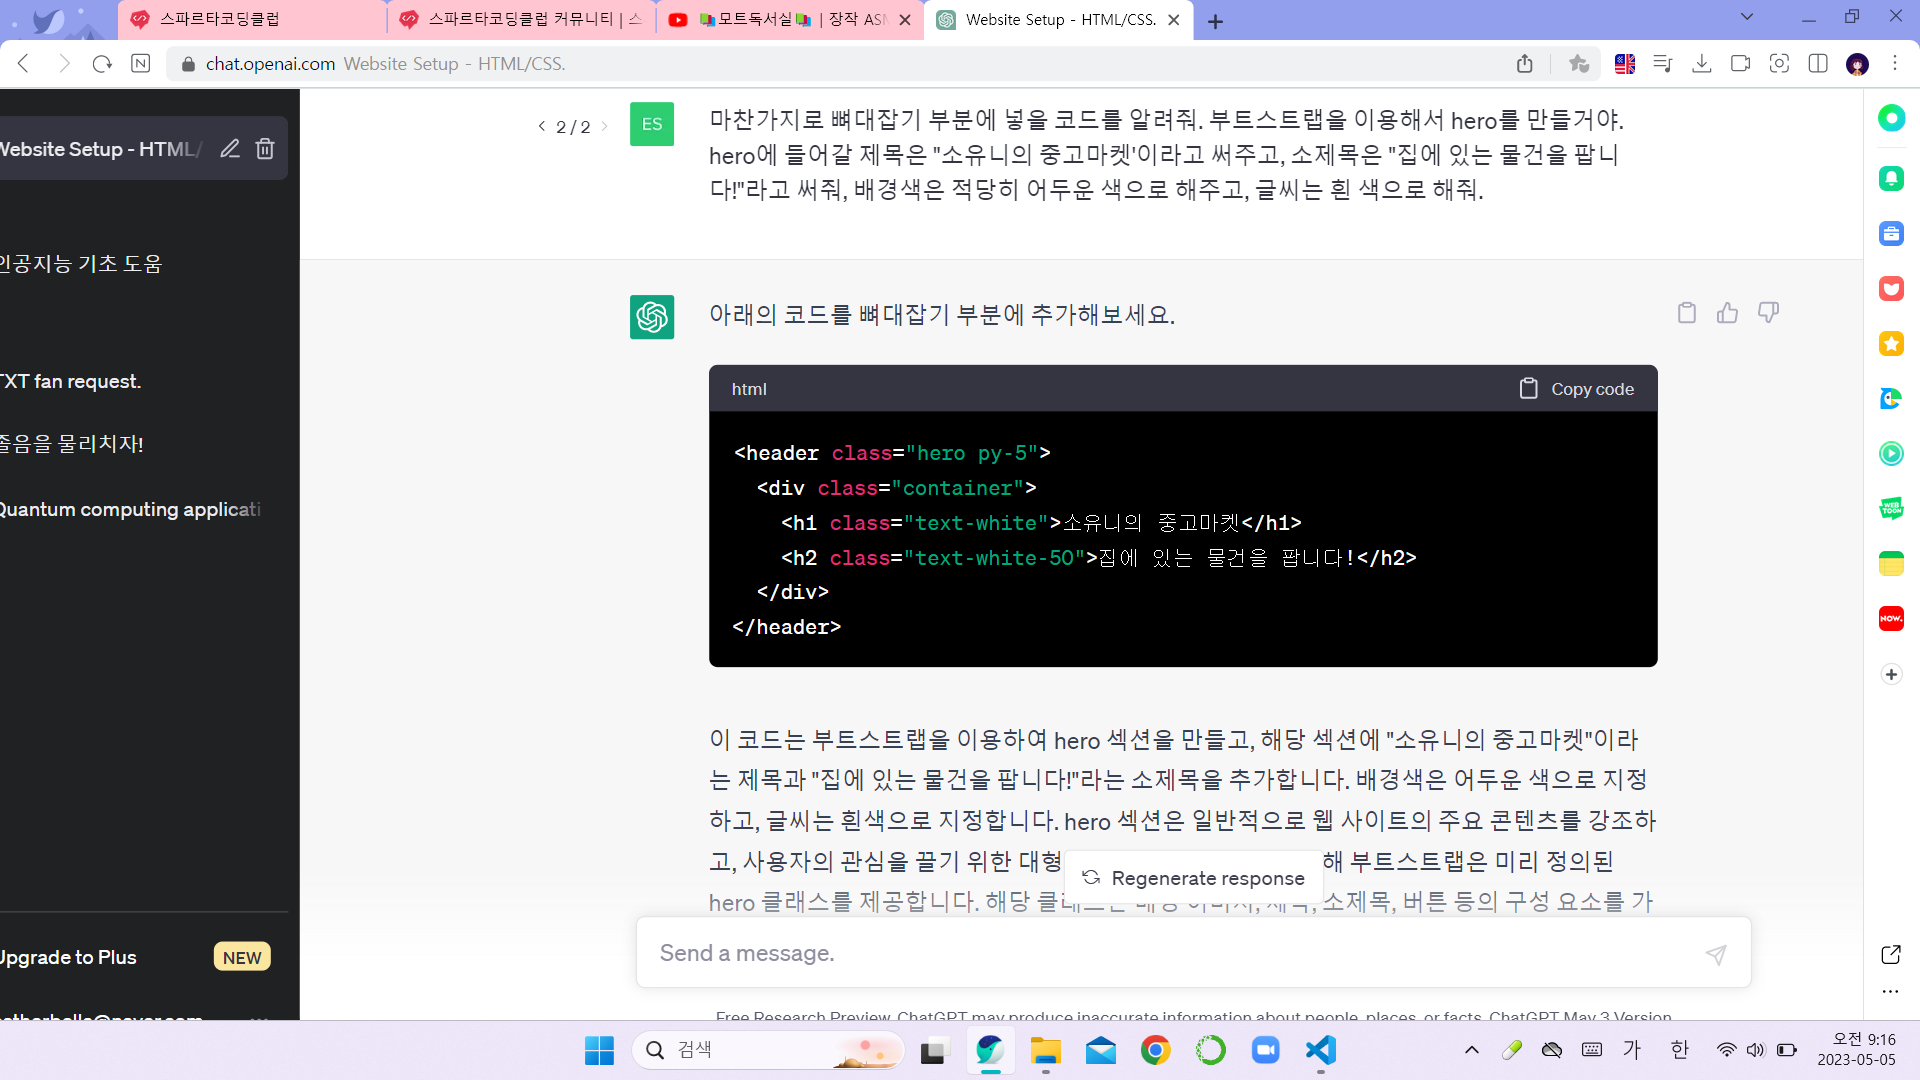Focus the Send a message input field
The width and height of the screenshot is (1920, 1080).
pyautogui.click(x=1170, y=953)
